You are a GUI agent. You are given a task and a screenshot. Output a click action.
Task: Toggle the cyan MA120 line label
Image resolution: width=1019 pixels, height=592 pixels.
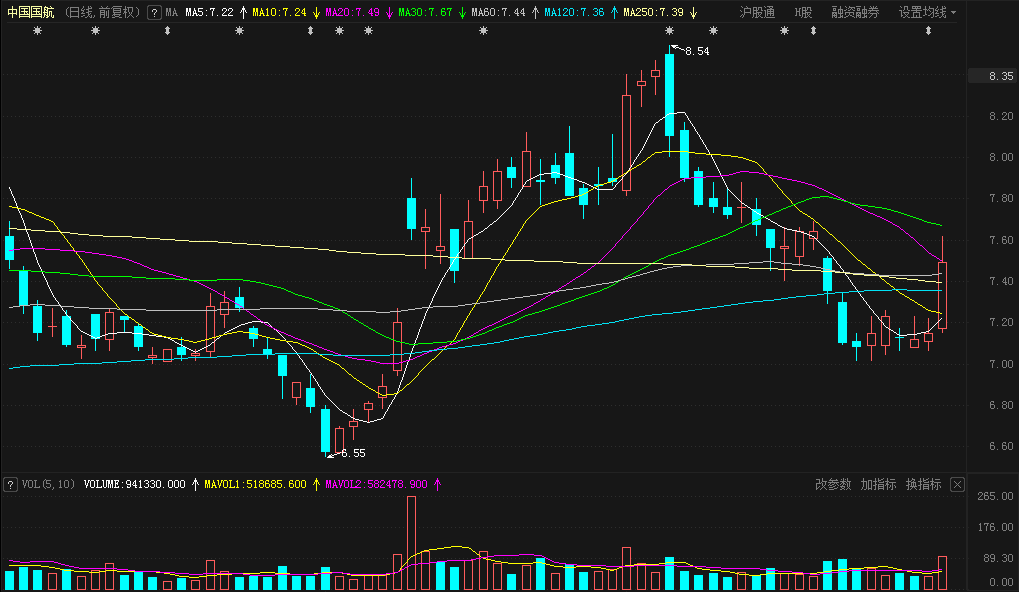(574, 12)
